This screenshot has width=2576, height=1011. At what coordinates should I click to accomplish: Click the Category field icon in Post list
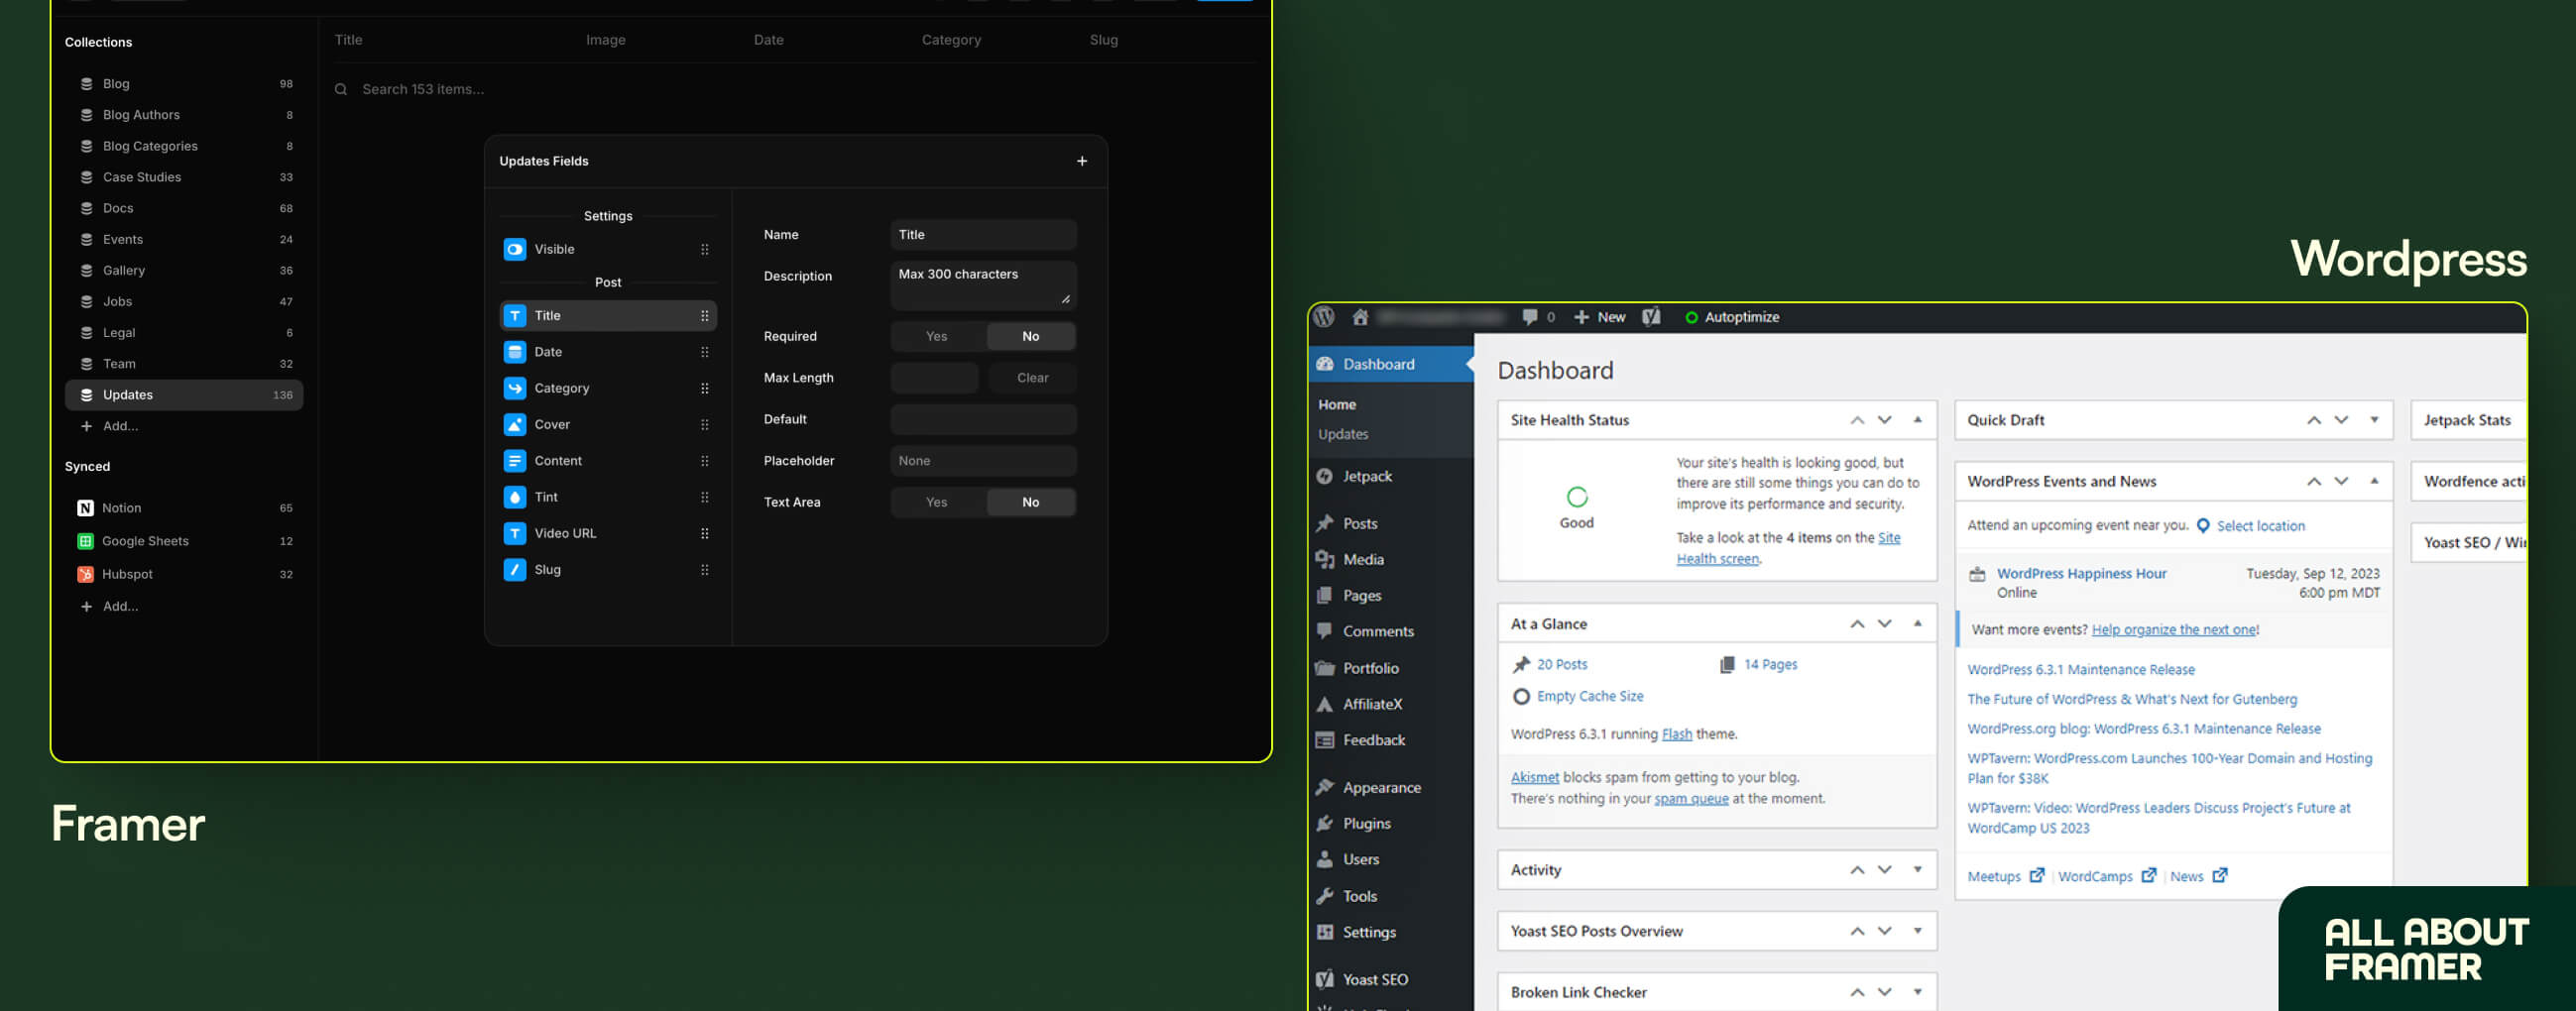(514, 388)
